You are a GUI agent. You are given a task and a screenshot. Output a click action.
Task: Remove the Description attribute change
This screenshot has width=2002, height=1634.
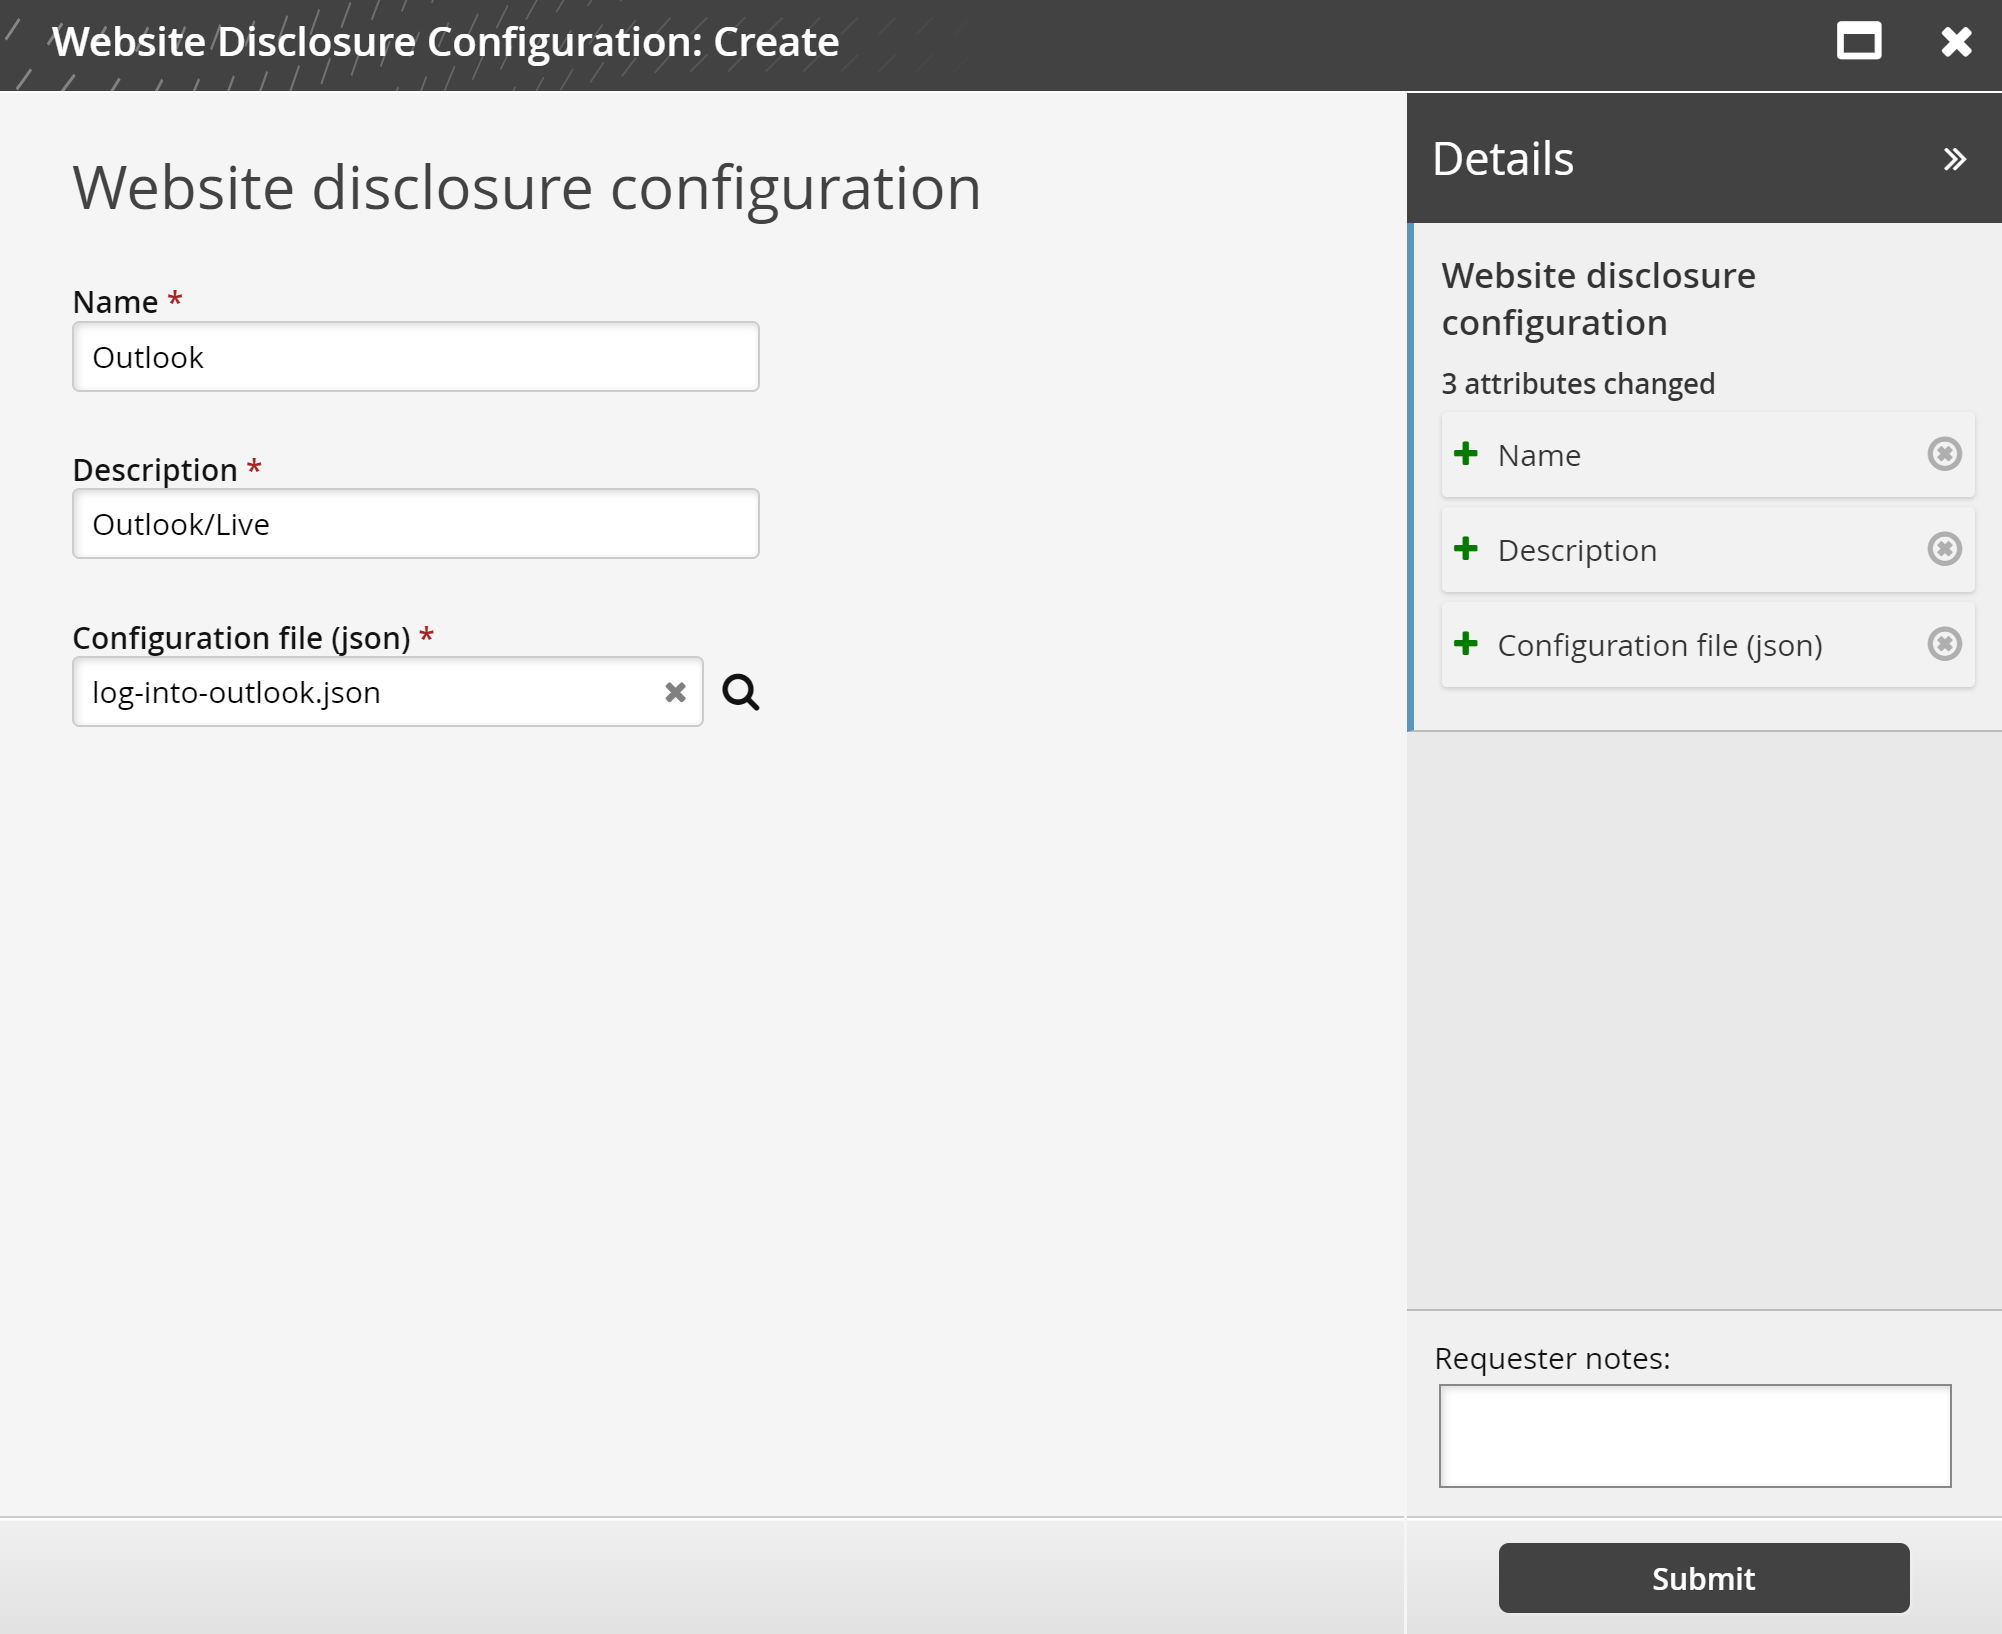1945,549
